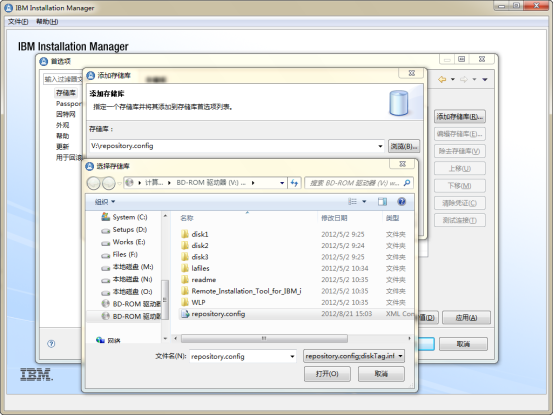Open the repository.config;diskTag.inf file type filter
Image resolution: width=553 pixels, height=415 pixels.
click(354, 356)
